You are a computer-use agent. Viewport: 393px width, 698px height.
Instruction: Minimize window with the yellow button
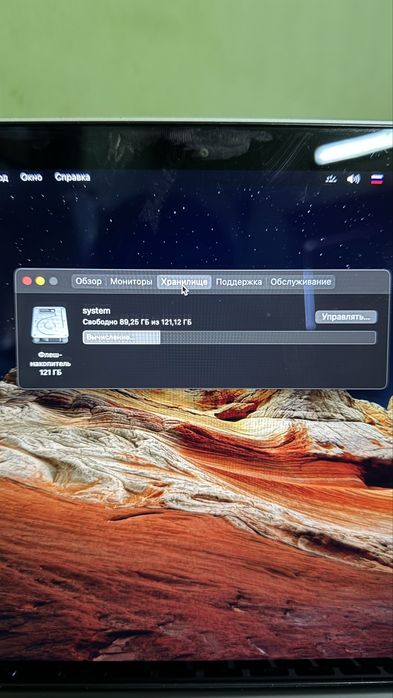pyautogui.click(x=40, y=281)
